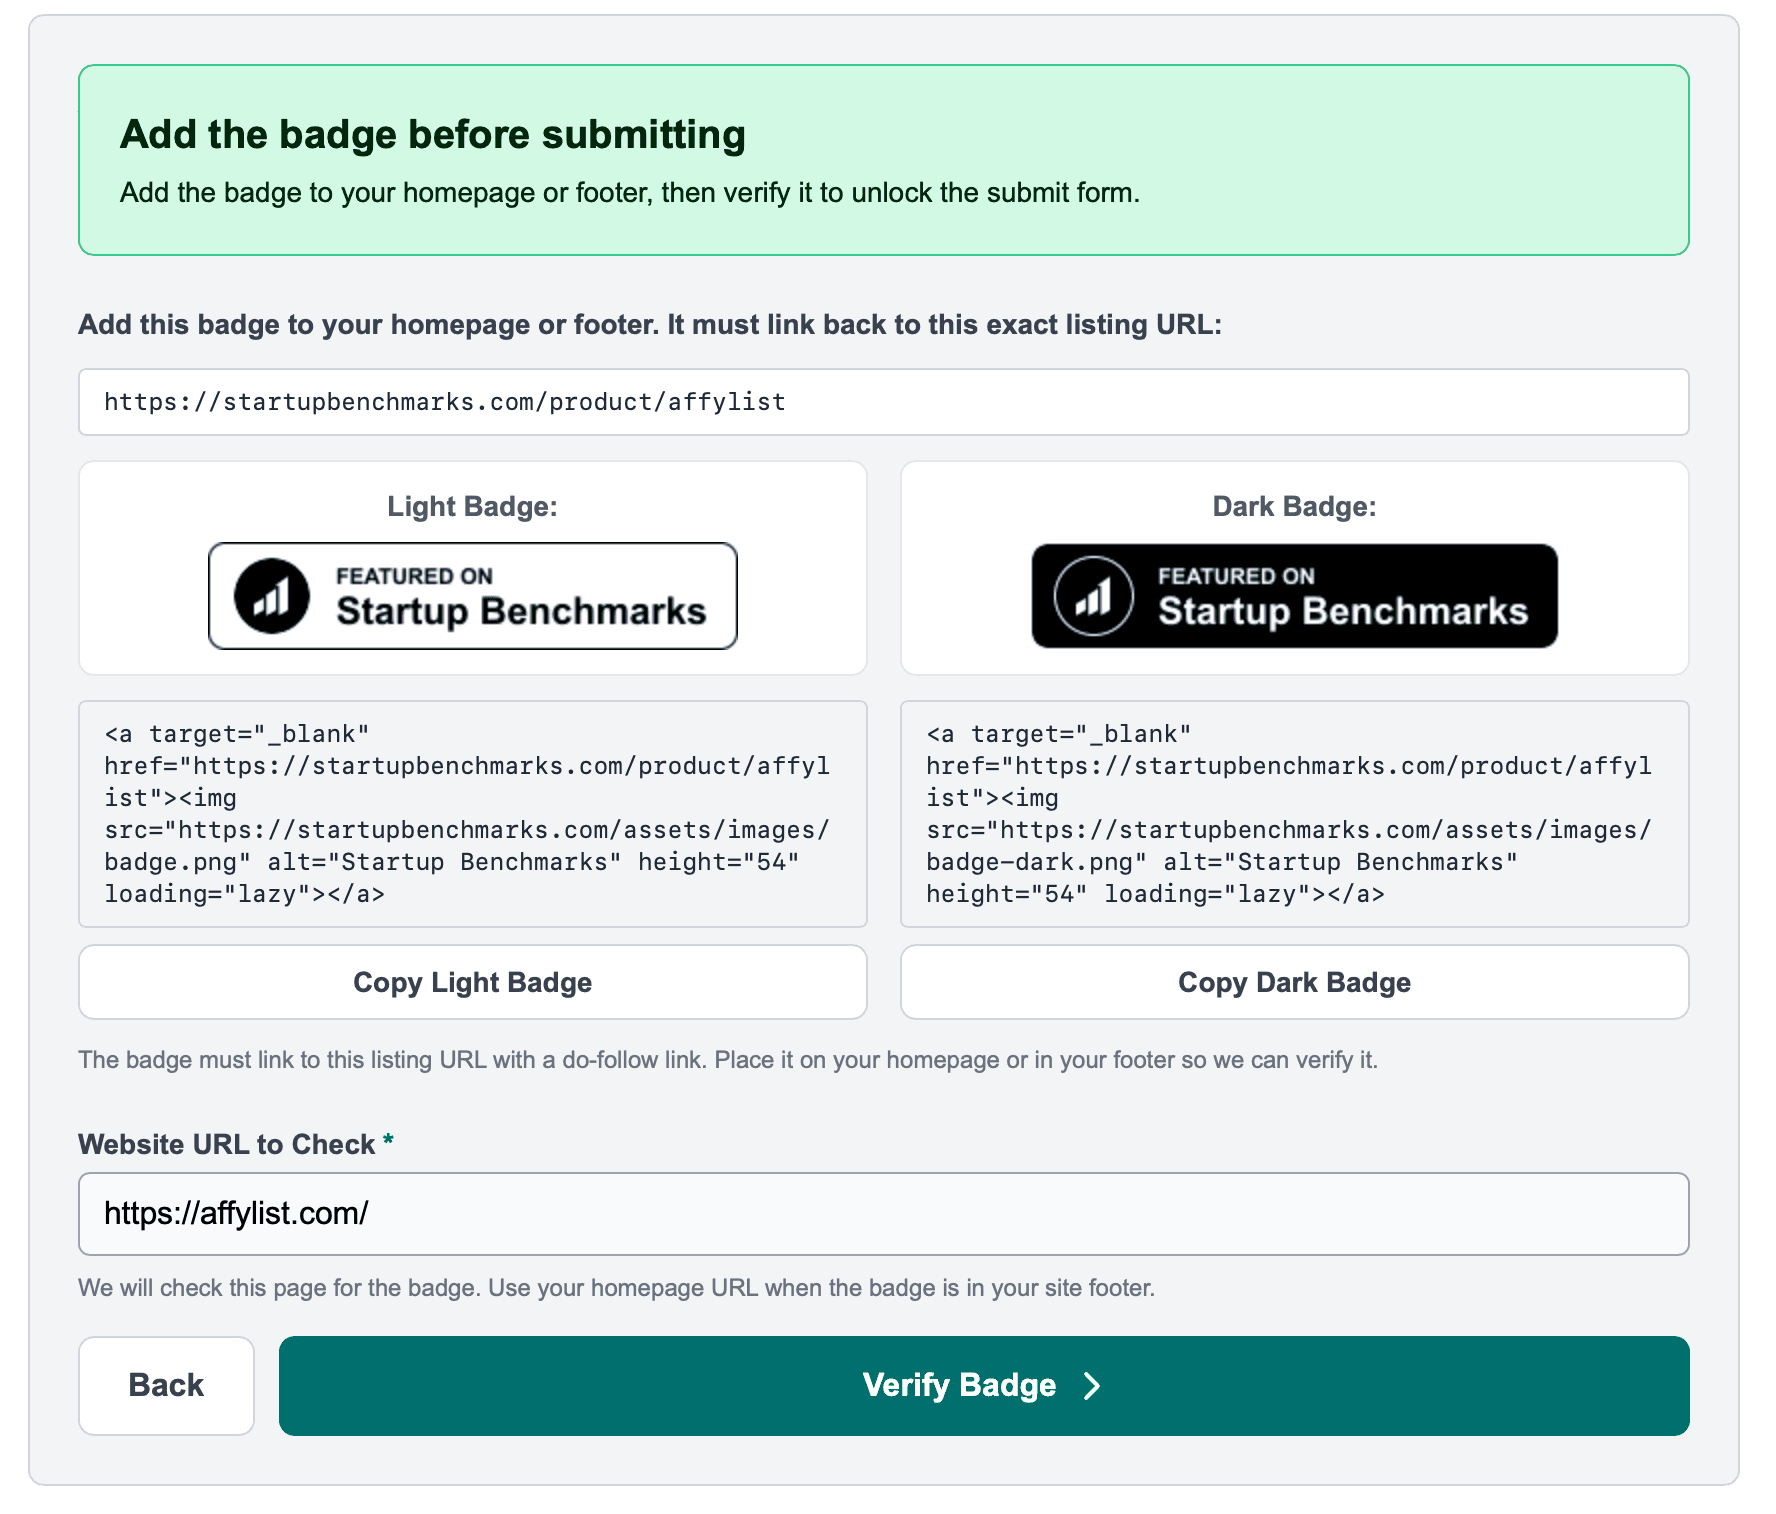The height and width of the screenshot is (1514, 1776).
Task: Click the Verify Badge button
Action: tap(984, 1385)
